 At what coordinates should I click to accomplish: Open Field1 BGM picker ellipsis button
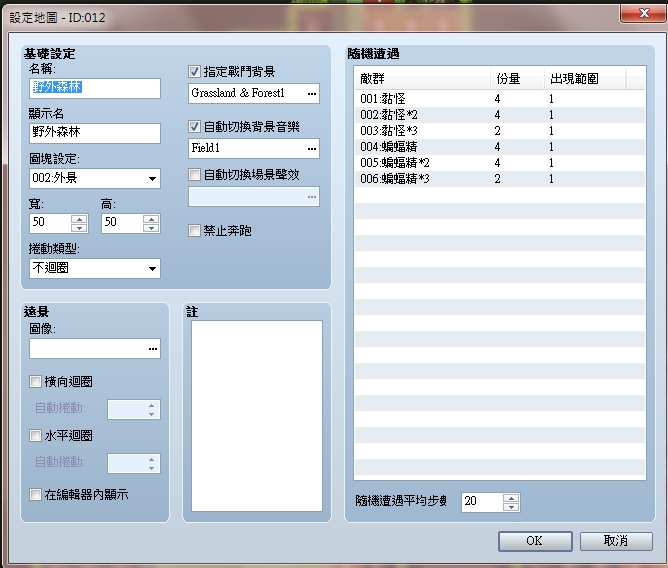tap(312, 149)
